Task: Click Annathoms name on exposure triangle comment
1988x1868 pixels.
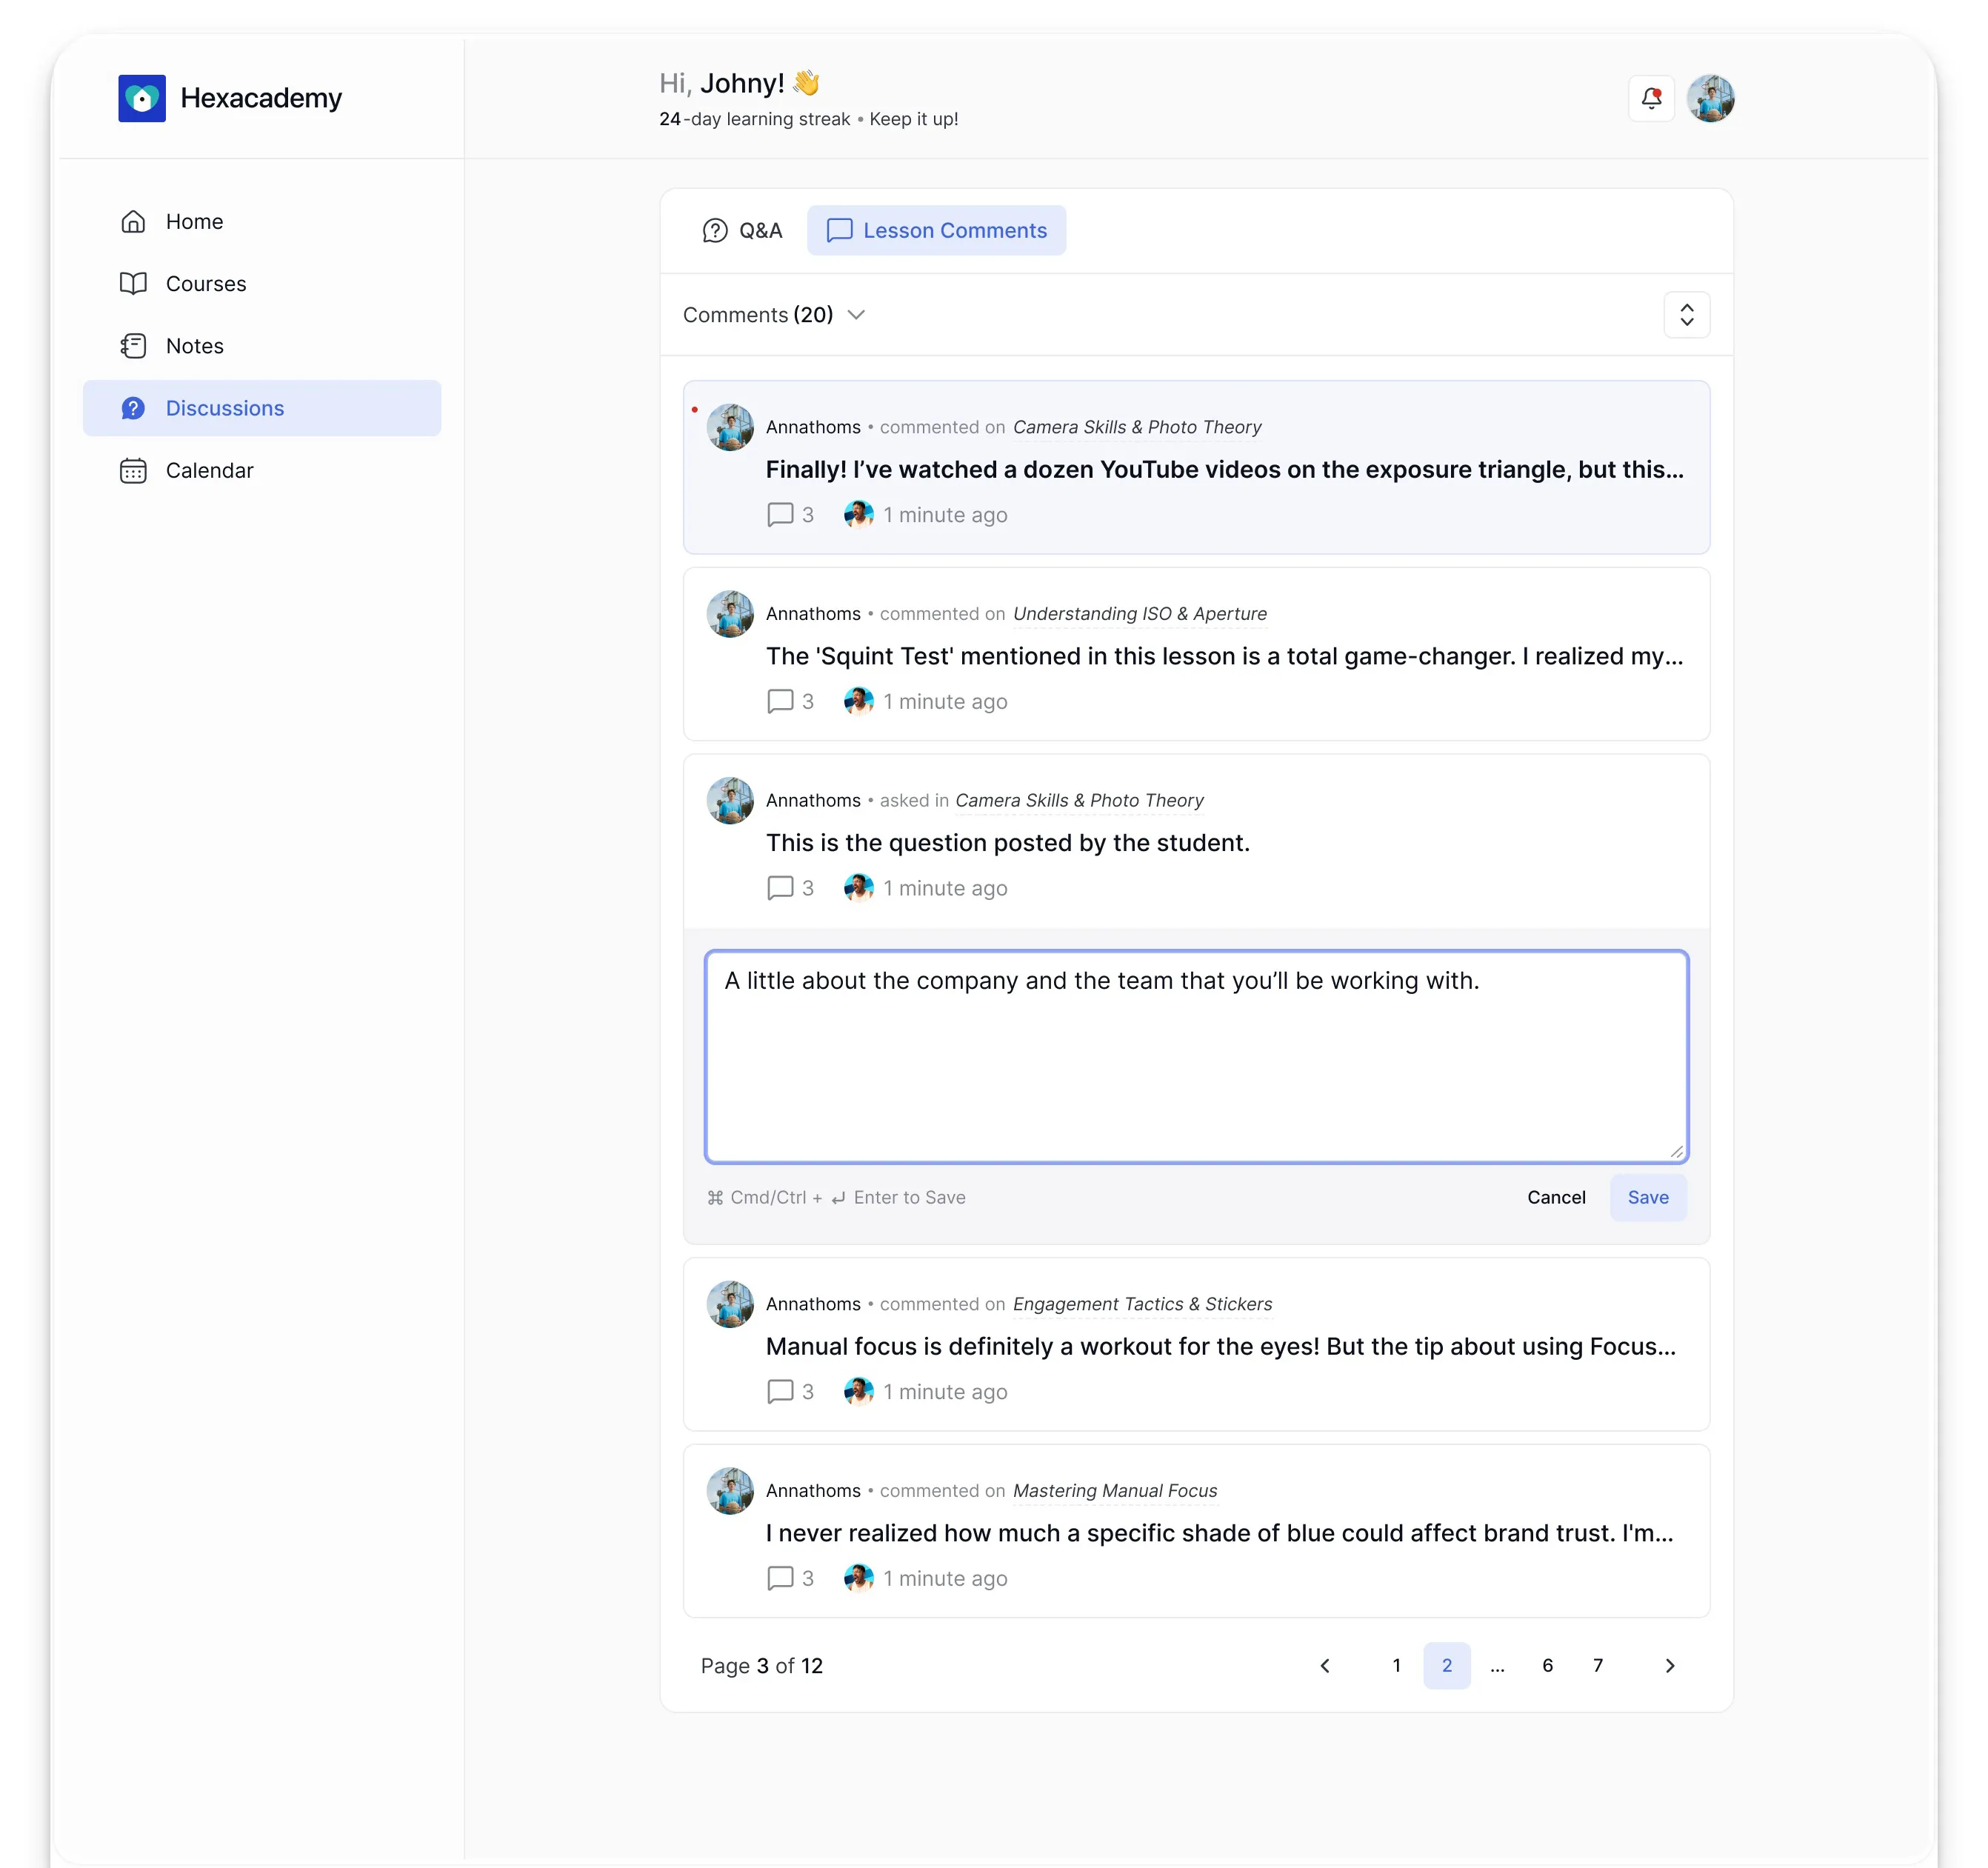Action: coord(813,427)
